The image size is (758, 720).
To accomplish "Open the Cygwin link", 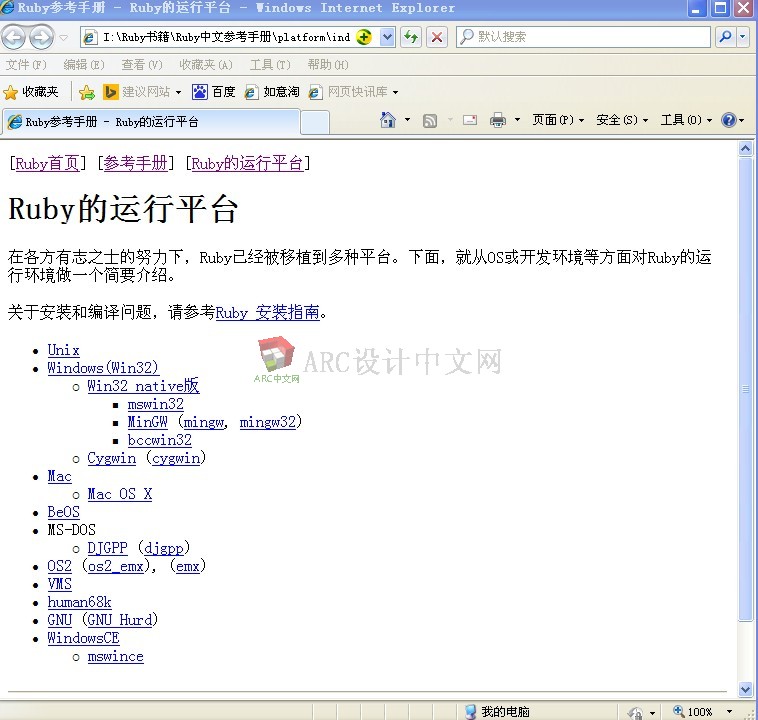I will pos(112,458).
